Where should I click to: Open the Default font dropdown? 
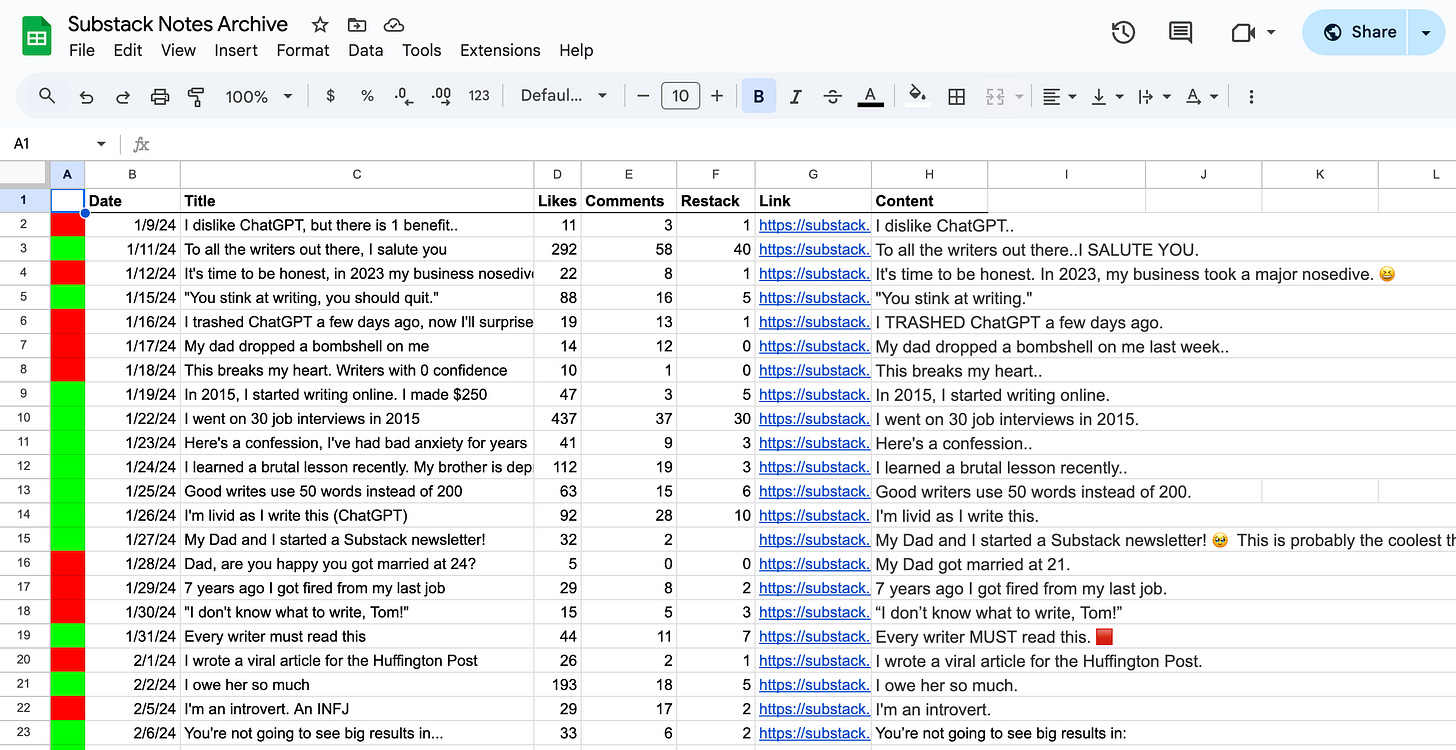[x=564, y=96]
